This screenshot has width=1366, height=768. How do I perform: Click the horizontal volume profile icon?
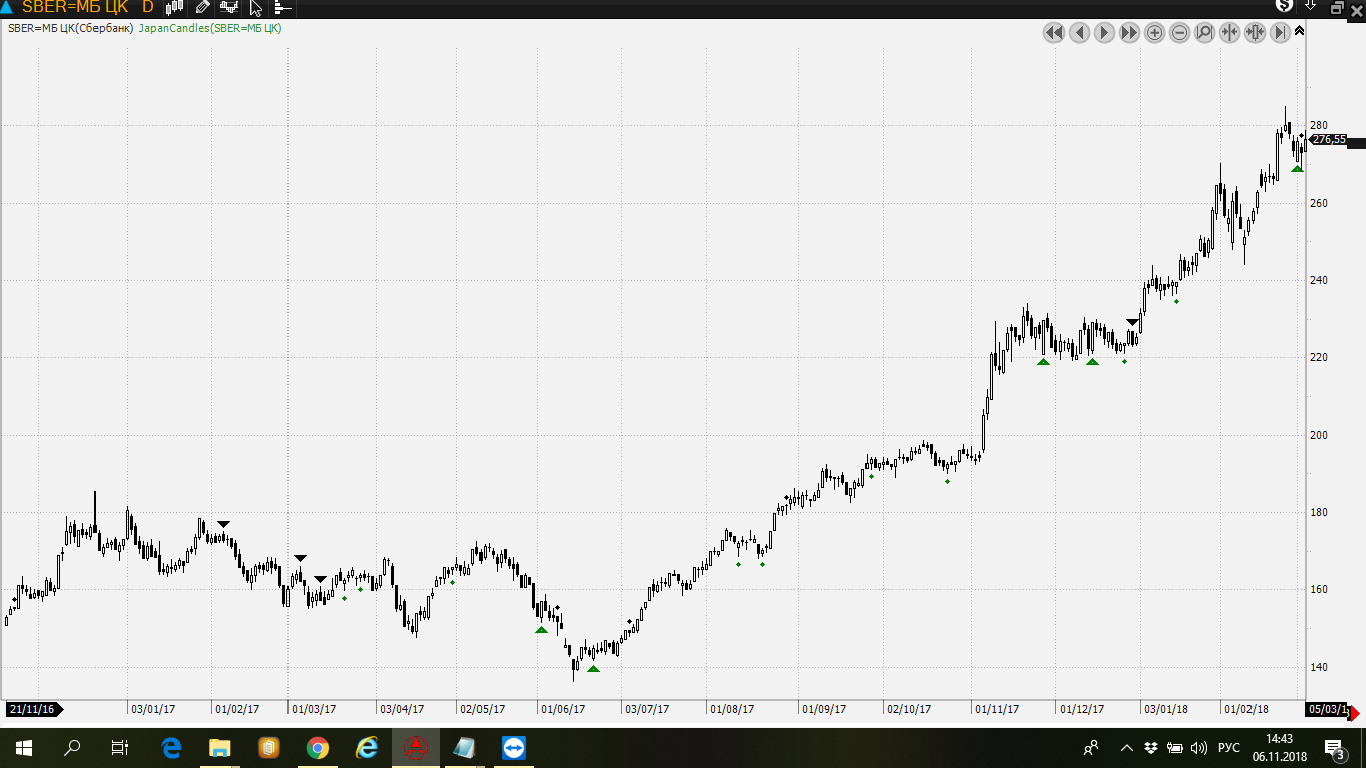pos(283,8)
